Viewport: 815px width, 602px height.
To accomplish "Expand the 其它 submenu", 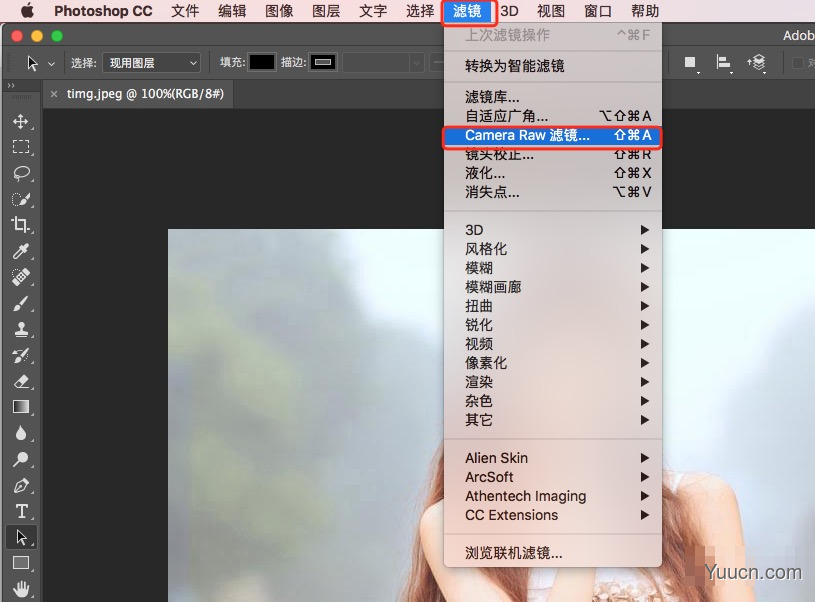I will (552, 420).
